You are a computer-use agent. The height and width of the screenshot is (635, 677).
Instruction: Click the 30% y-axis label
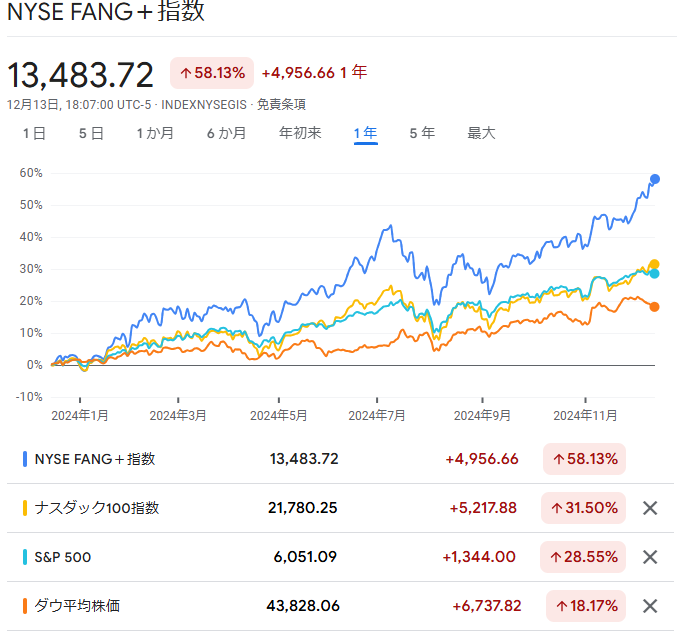pos(31,269)
